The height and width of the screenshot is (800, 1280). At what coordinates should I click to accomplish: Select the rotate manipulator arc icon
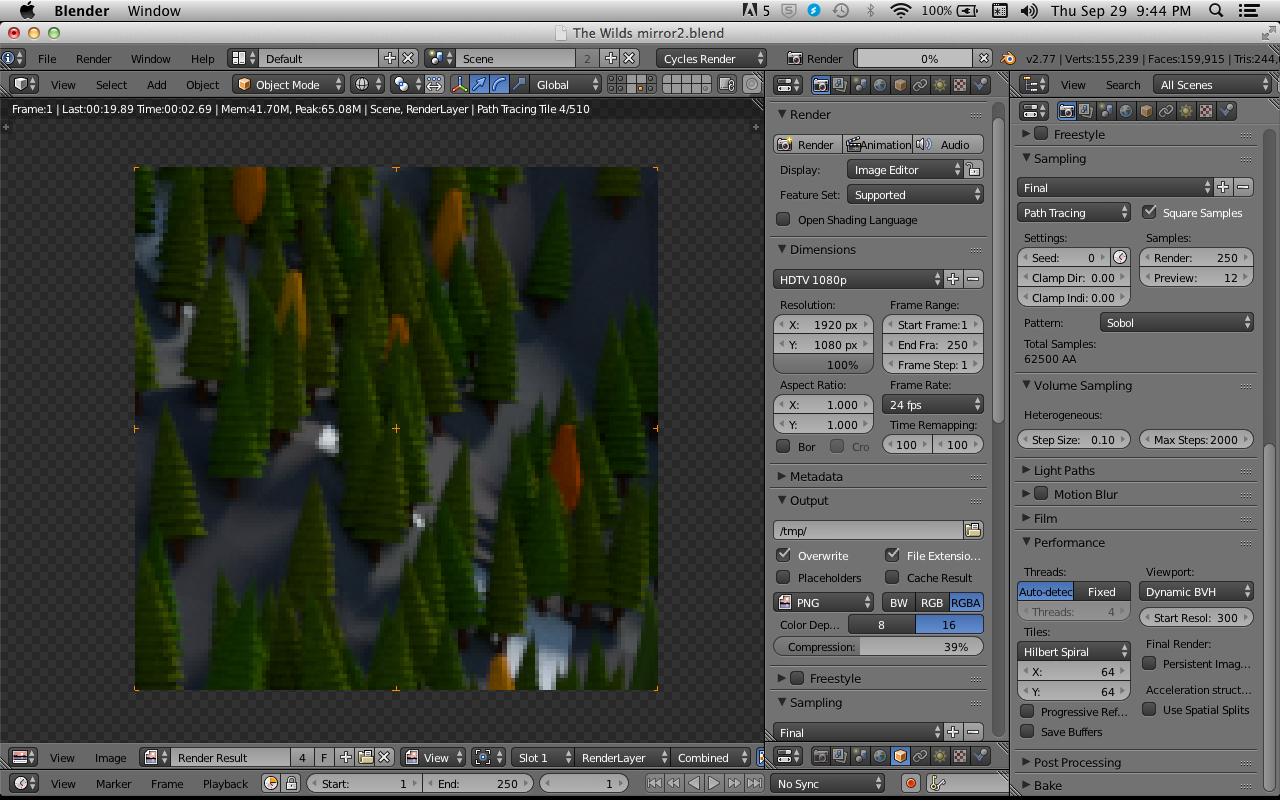click(499, 85)
